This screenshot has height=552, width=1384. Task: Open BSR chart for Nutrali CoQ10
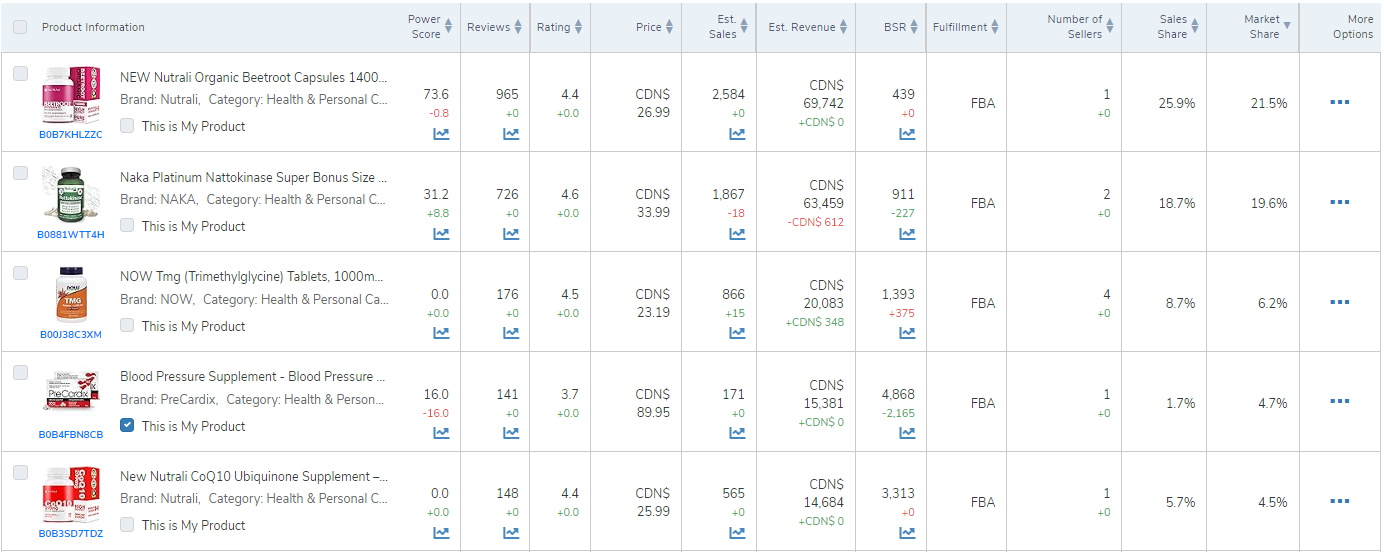907,533
